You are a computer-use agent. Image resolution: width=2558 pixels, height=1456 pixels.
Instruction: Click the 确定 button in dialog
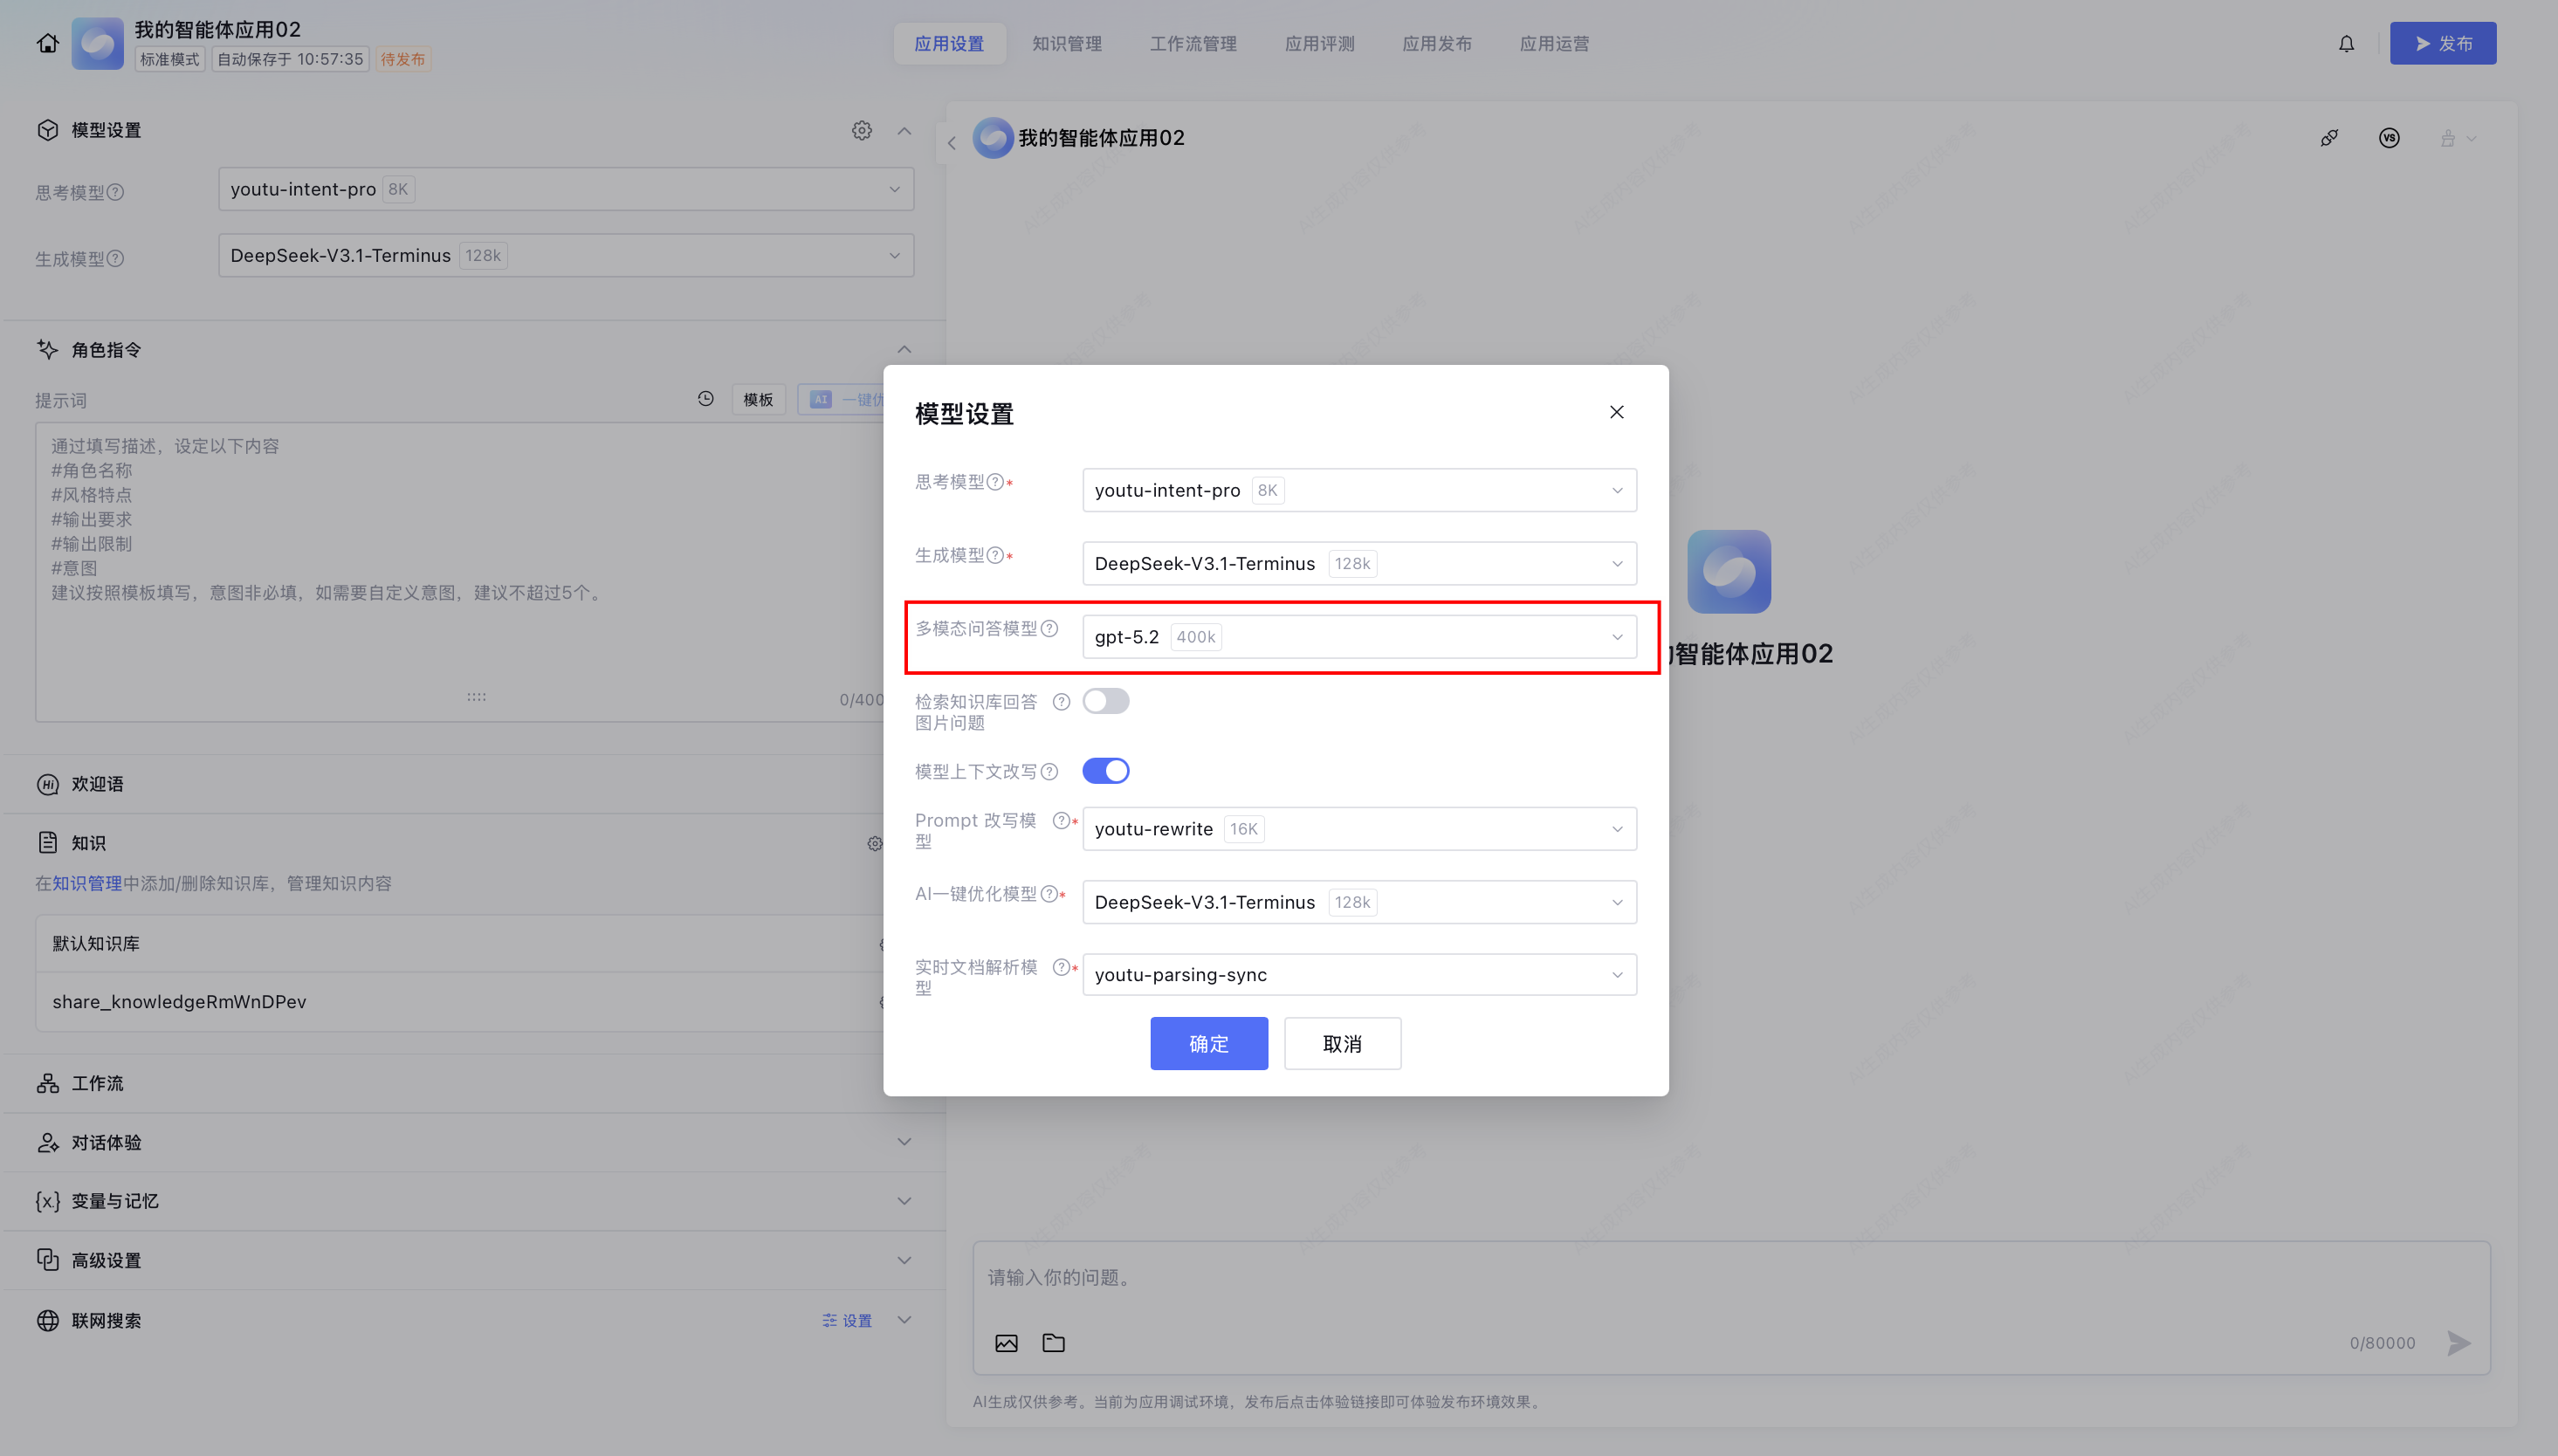1208,1043
